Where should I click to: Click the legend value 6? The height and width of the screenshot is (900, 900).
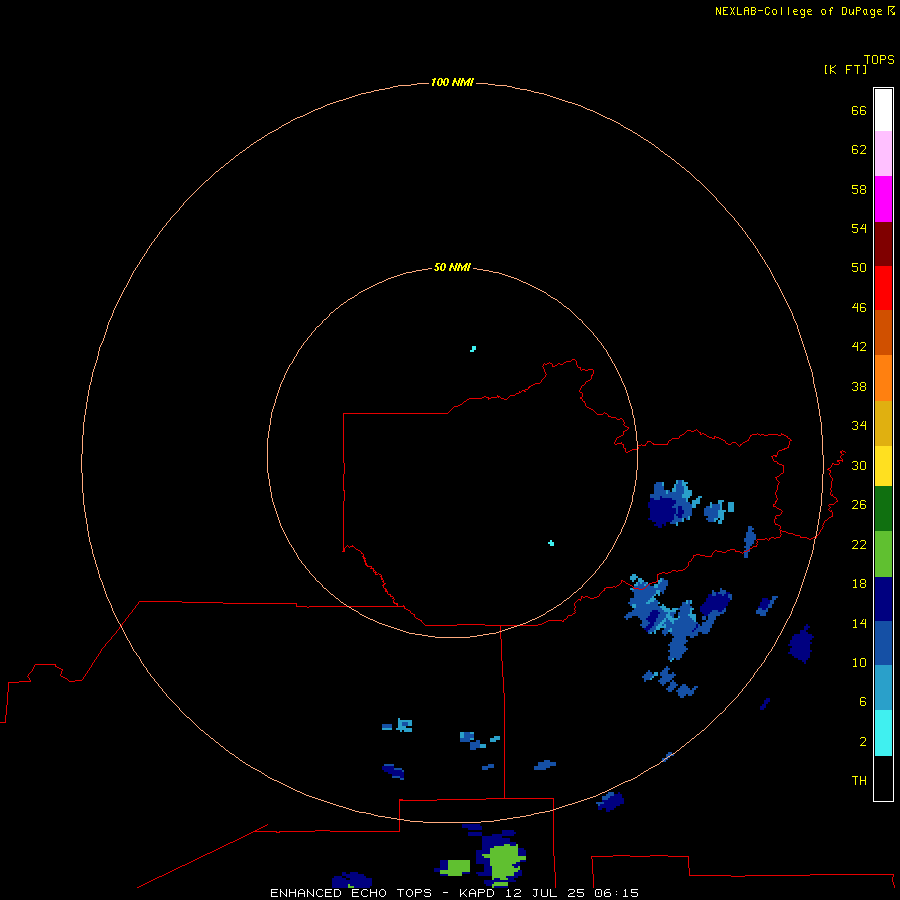tap(863, 702)
